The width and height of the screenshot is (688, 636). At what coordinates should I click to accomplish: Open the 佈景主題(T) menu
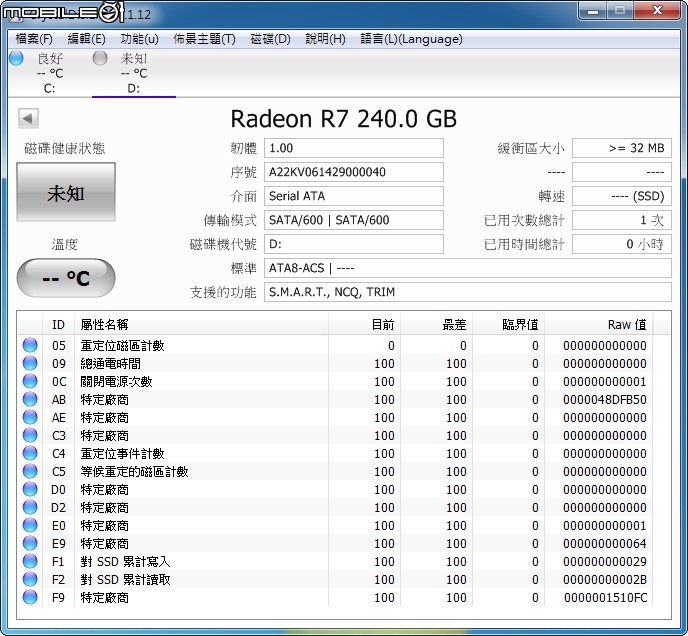click(204, 39)
